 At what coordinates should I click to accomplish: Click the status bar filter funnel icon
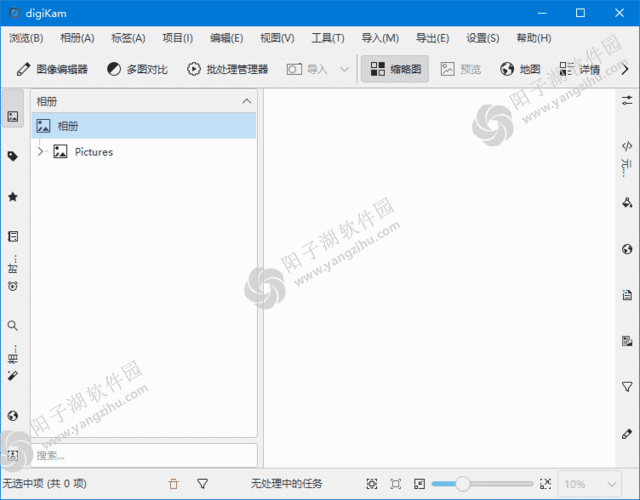(x=203, y=484)
